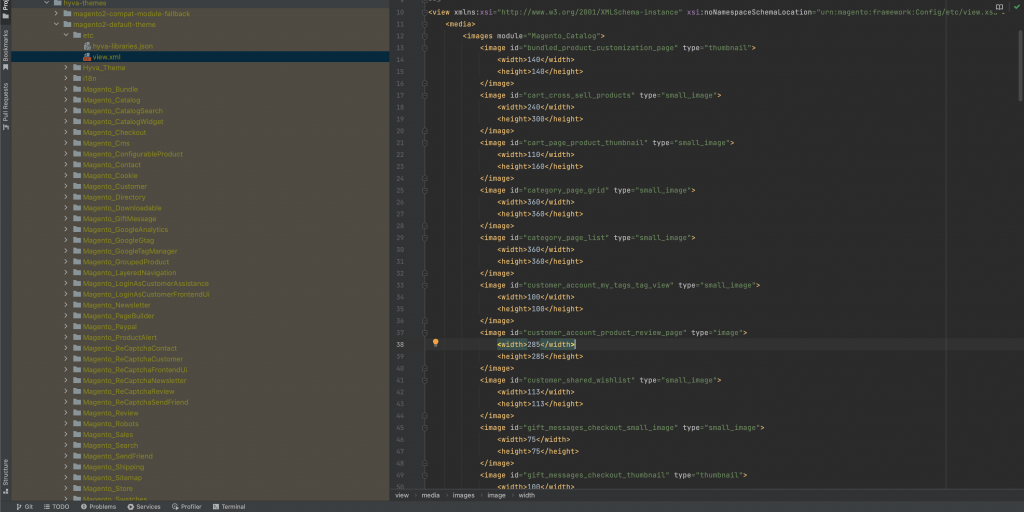
Task: Select Magento_ConfigurableProduct in the tree
Action: 133,154
